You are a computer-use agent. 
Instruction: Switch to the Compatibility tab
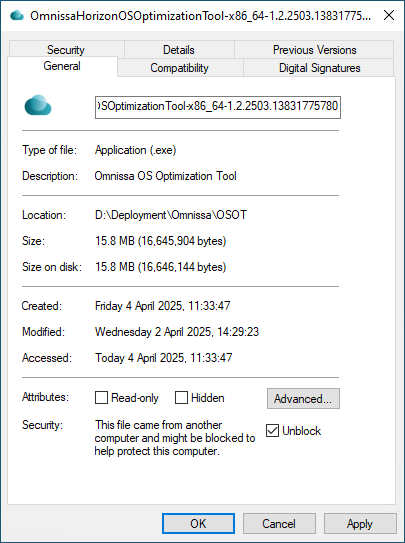click(x=180, y=68)
